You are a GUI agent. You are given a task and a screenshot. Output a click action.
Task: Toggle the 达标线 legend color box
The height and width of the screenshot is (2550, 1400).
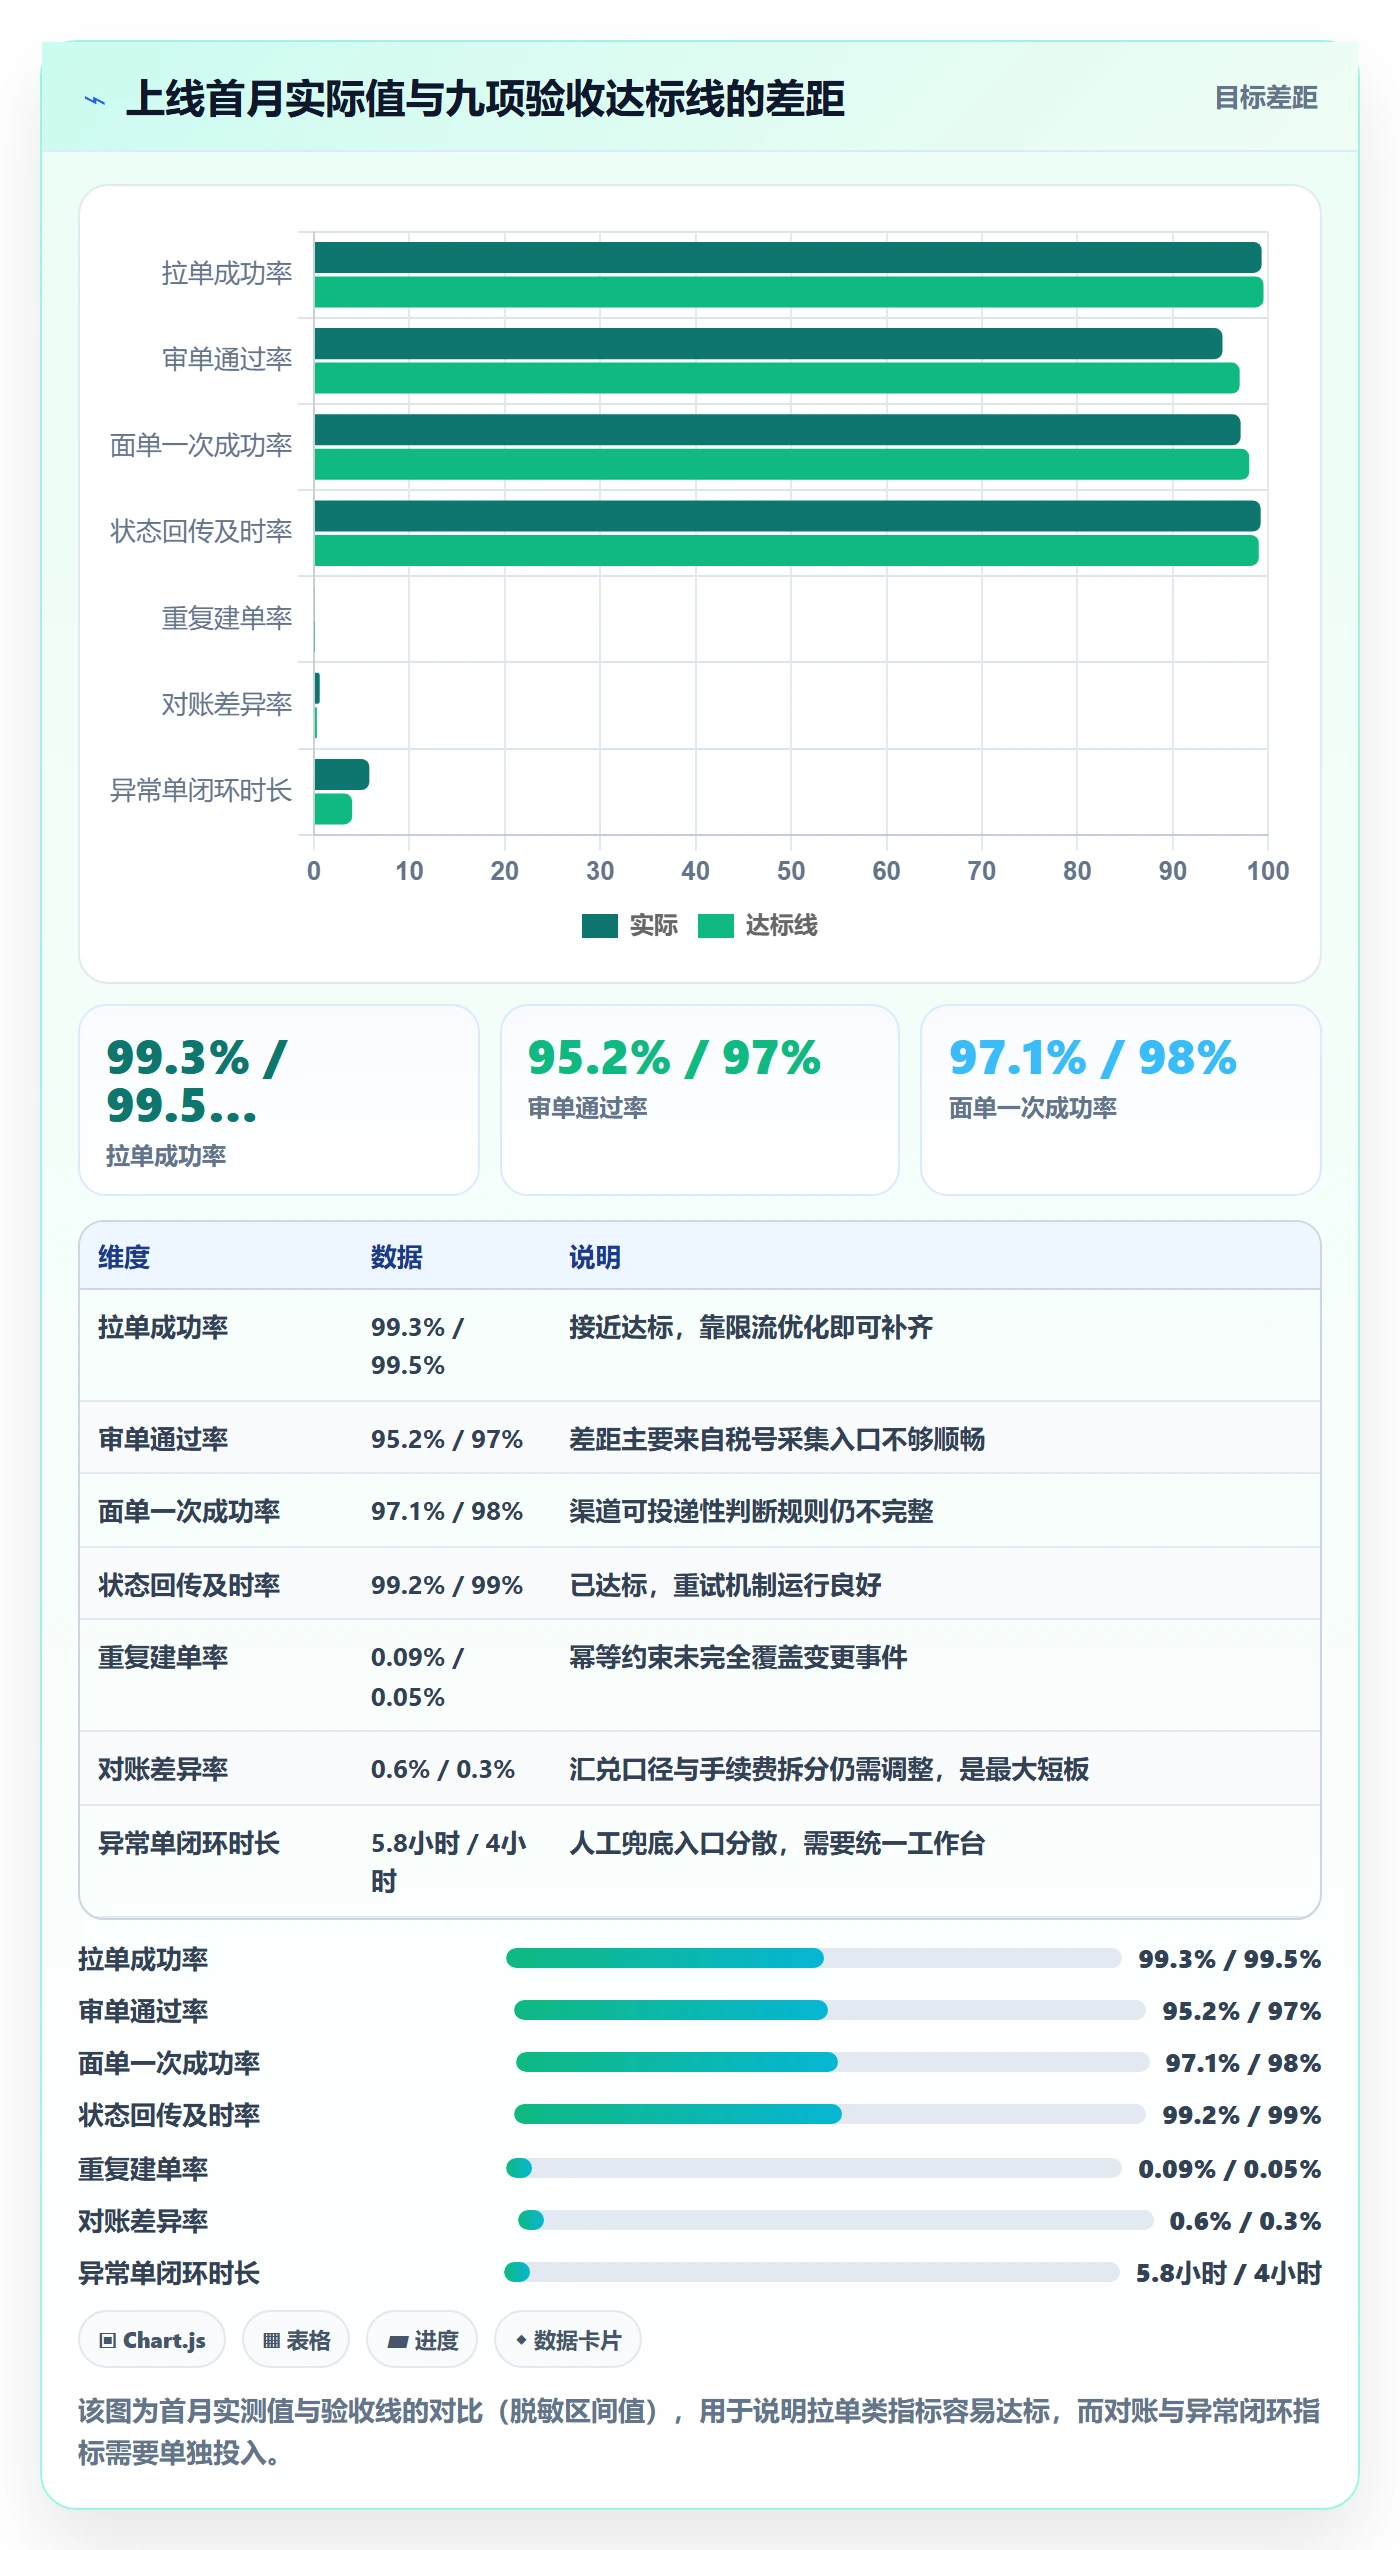pos(715,926)
